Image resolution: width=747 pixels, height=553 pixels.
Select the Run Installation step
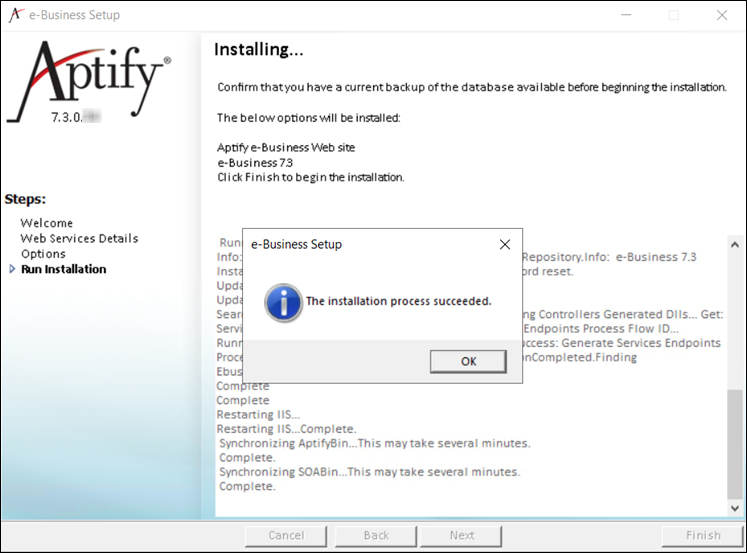click(x=63, y=269)
